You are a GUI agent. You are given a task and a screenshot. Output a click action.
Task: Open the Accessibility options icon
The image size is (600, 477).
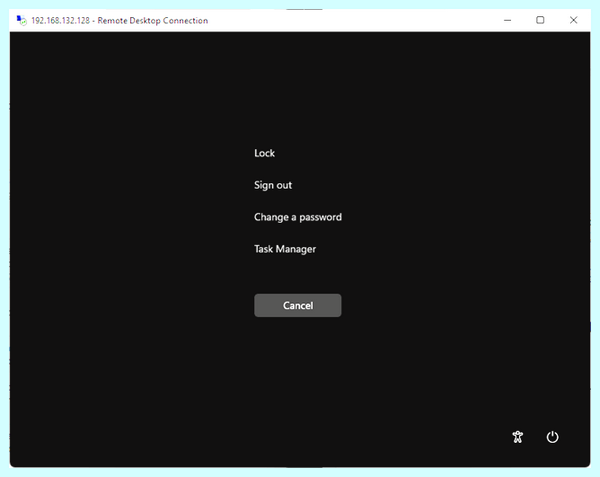click(x=518, y=436)
